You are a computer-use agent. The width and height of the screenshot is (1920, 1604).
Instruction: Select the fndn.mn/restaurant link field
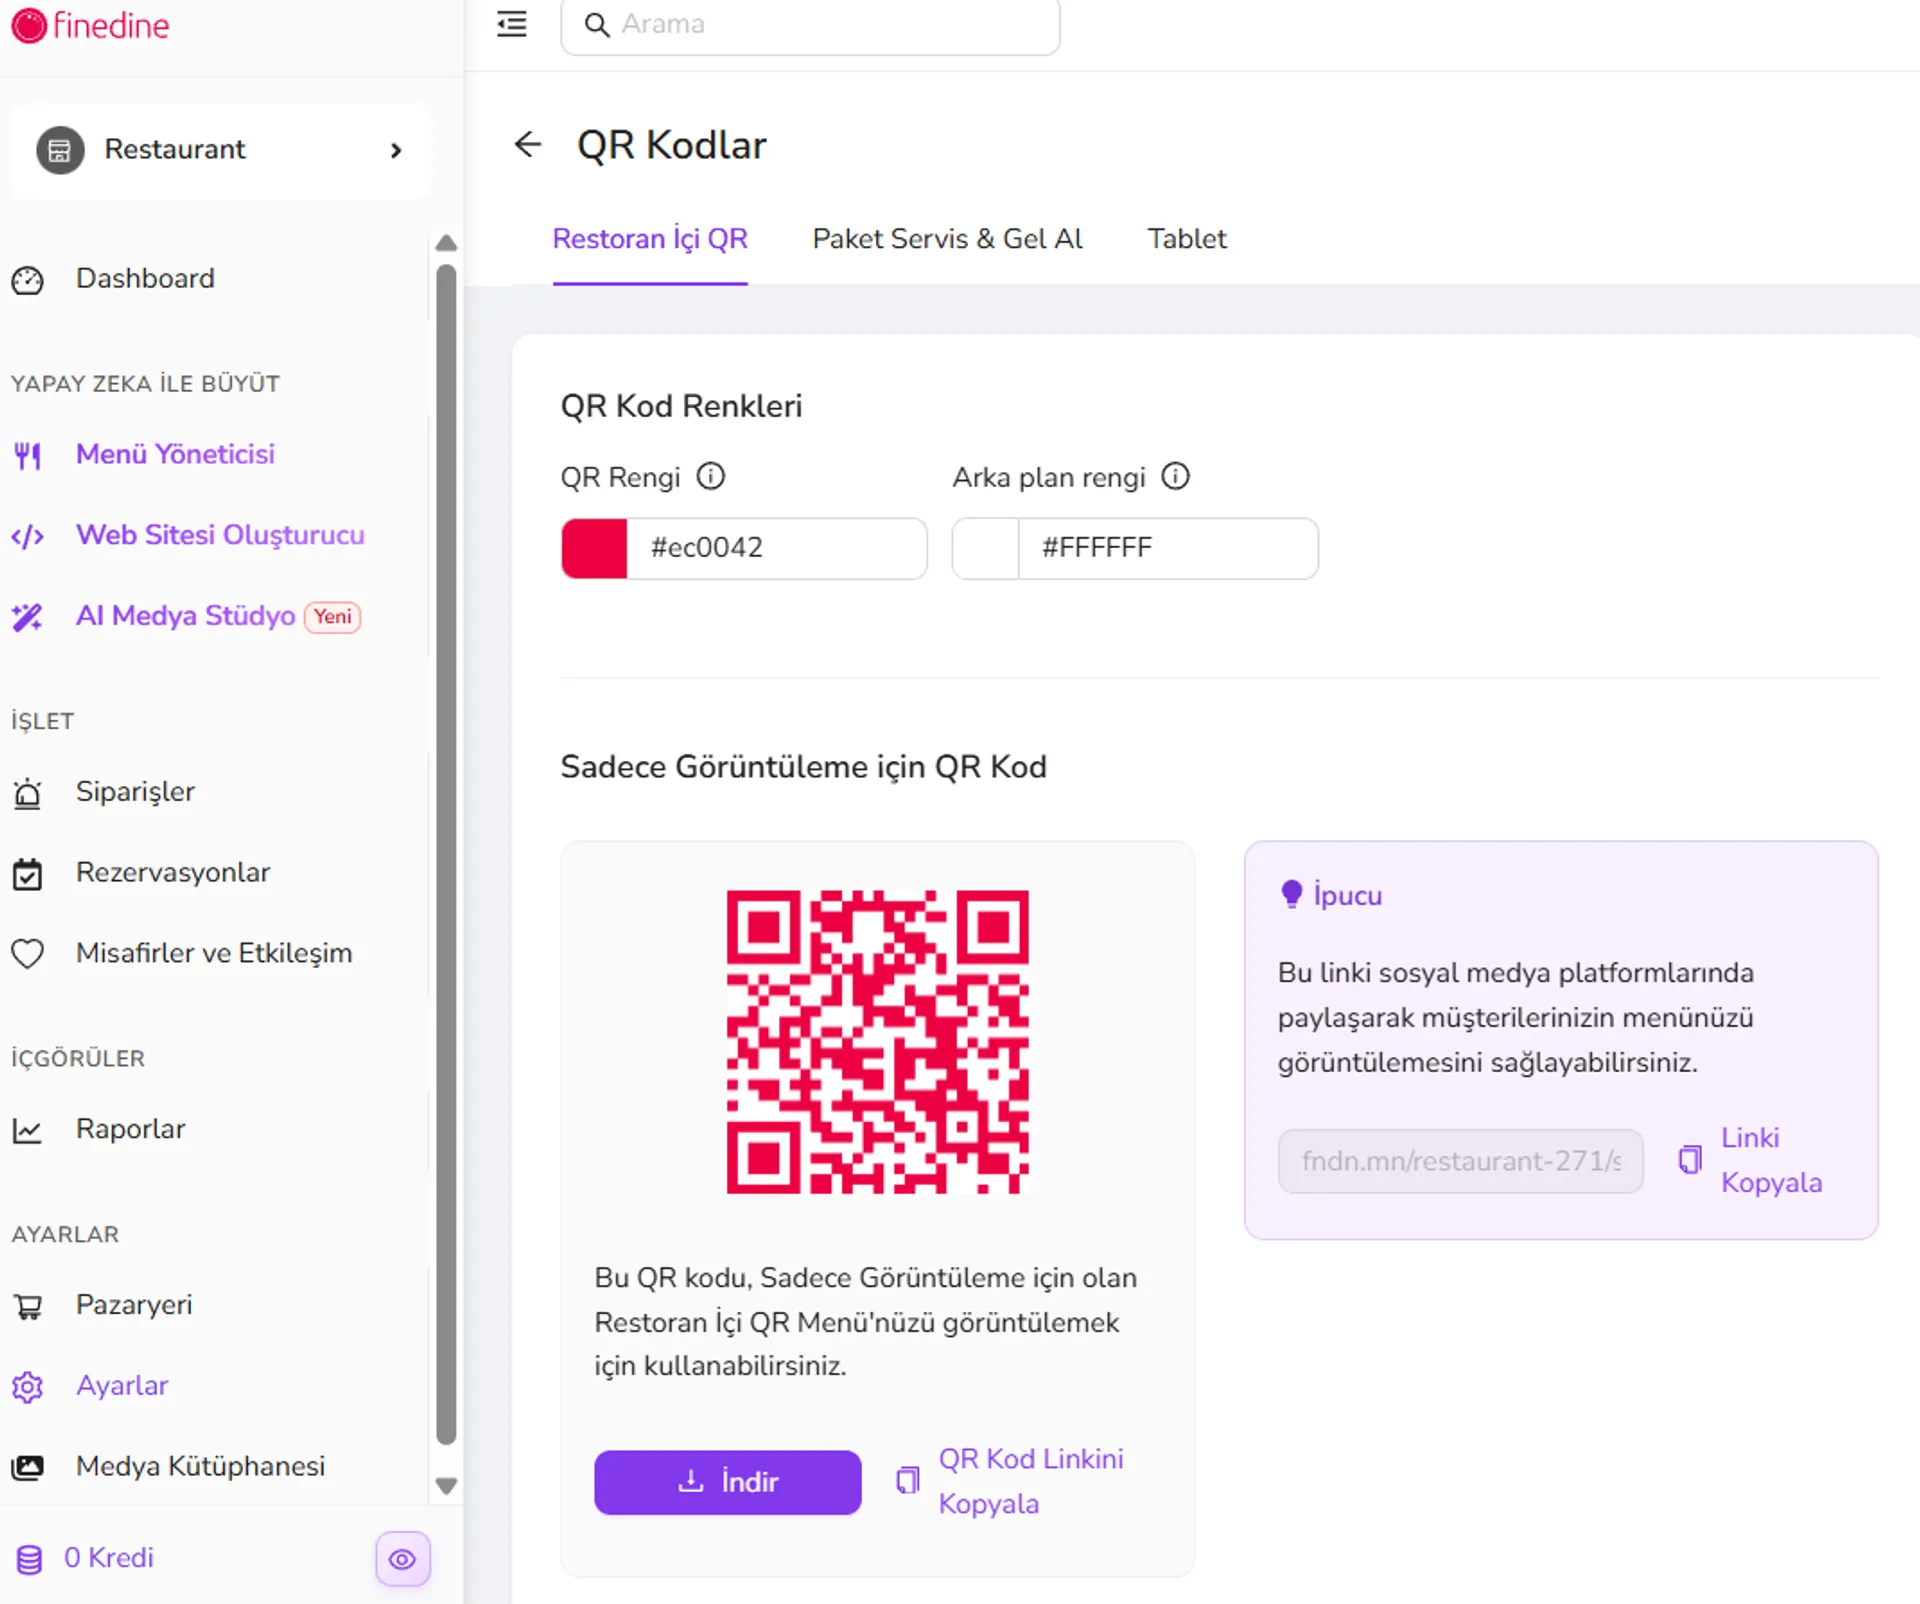(x=1460, y=1161)
